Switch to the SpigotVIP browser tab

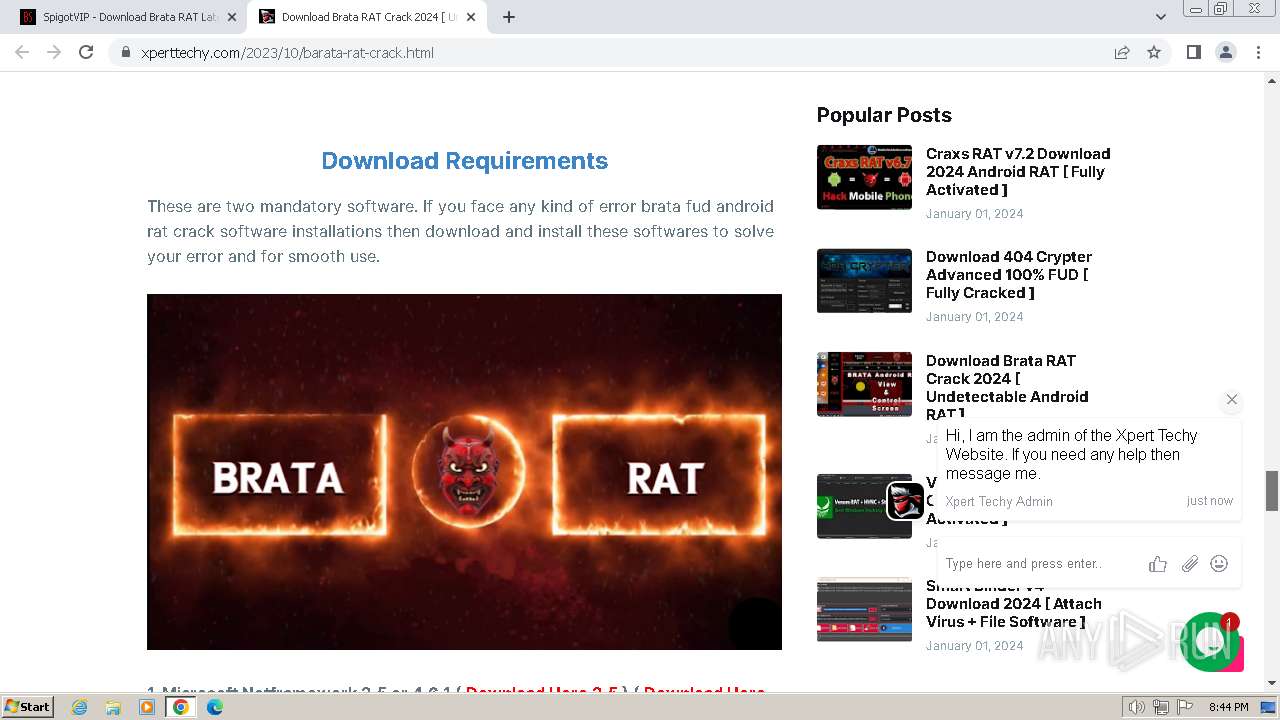(x=129, y=17)
